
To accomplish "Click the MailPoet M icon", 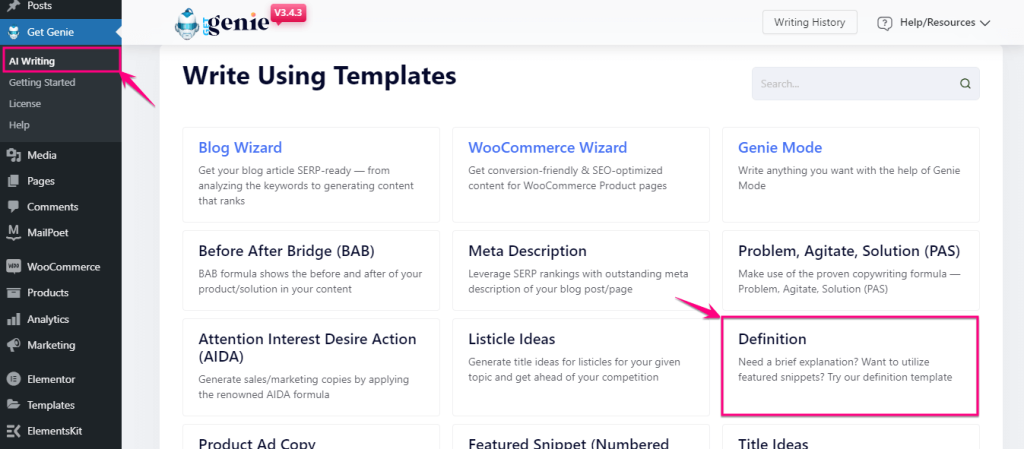I will click(x=13, y=232).
